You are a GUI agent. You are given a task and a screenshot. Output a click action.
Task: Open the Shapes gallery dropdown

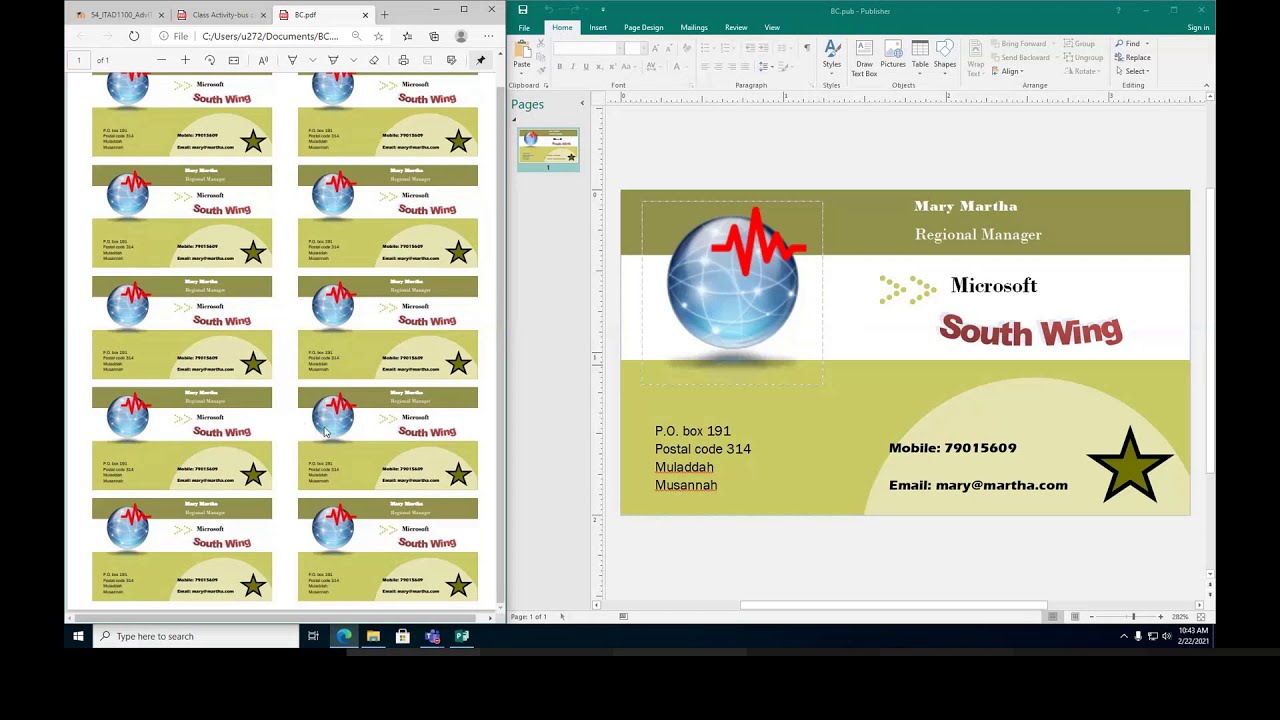click(x=945, y=56)
